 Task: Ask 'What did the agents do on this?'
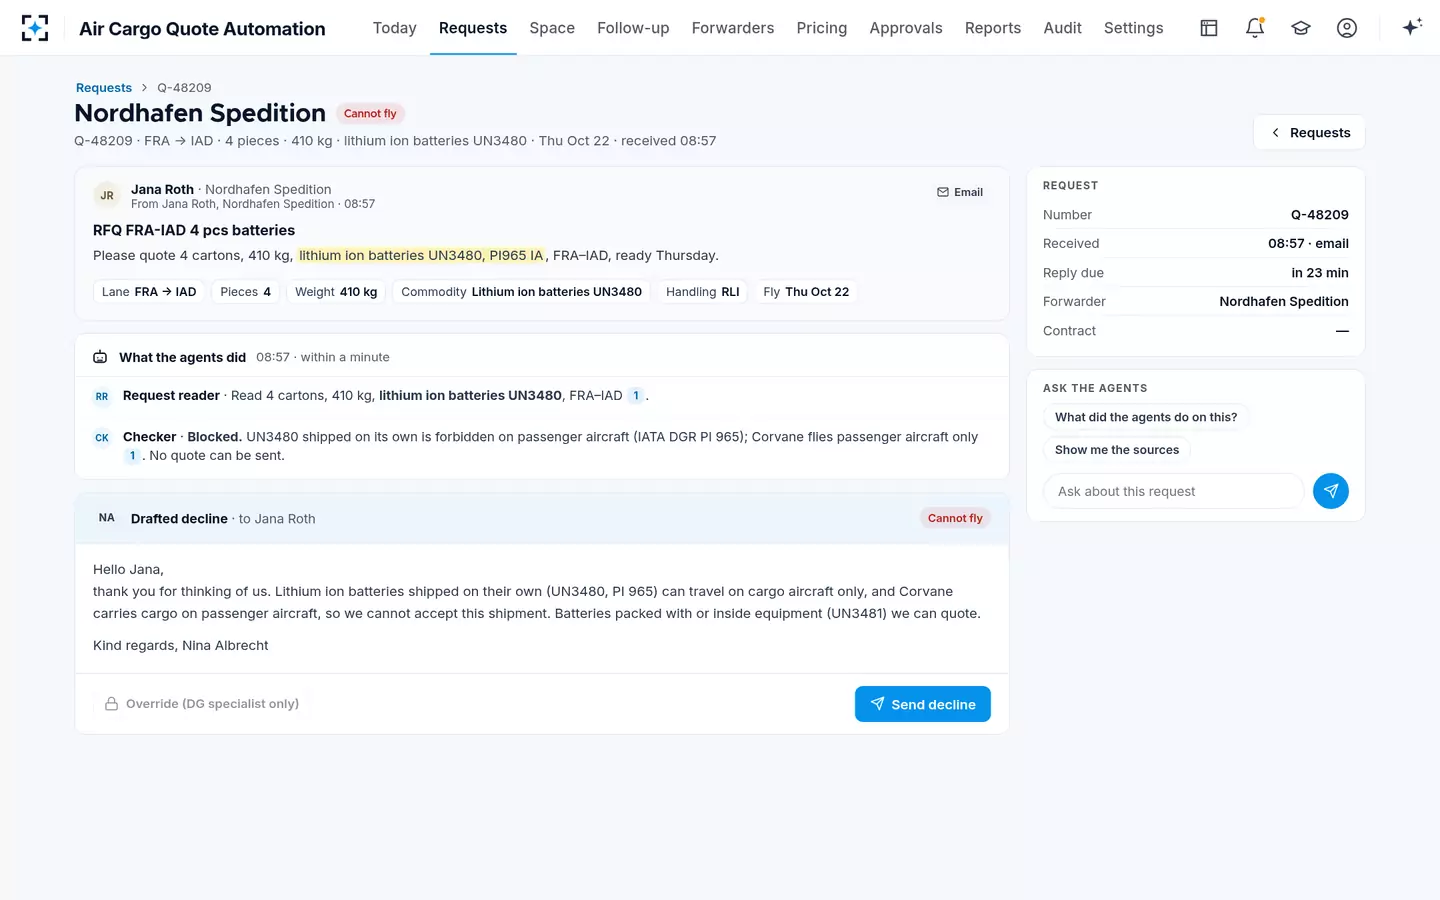pyautogui.click(x=1146, y=418)
